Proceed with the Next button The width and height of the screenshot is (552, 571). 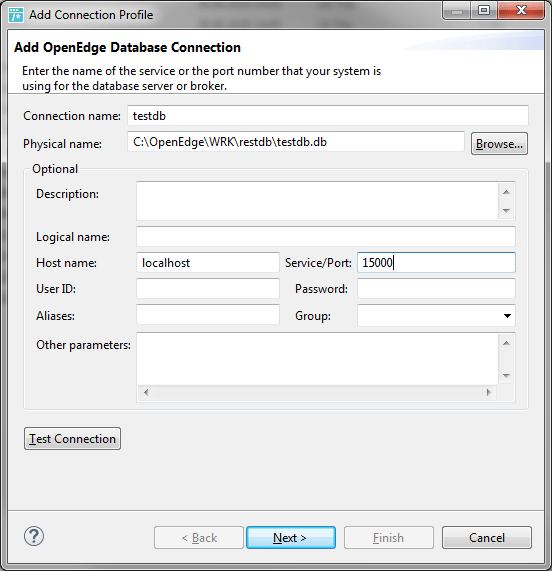tap(291, 537)
